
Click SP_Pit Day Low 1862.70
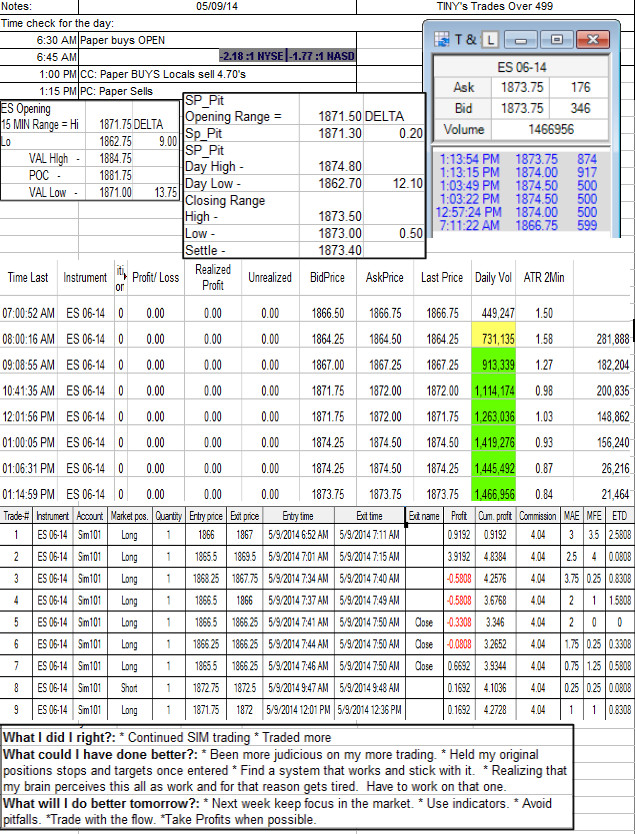[340, 184]
